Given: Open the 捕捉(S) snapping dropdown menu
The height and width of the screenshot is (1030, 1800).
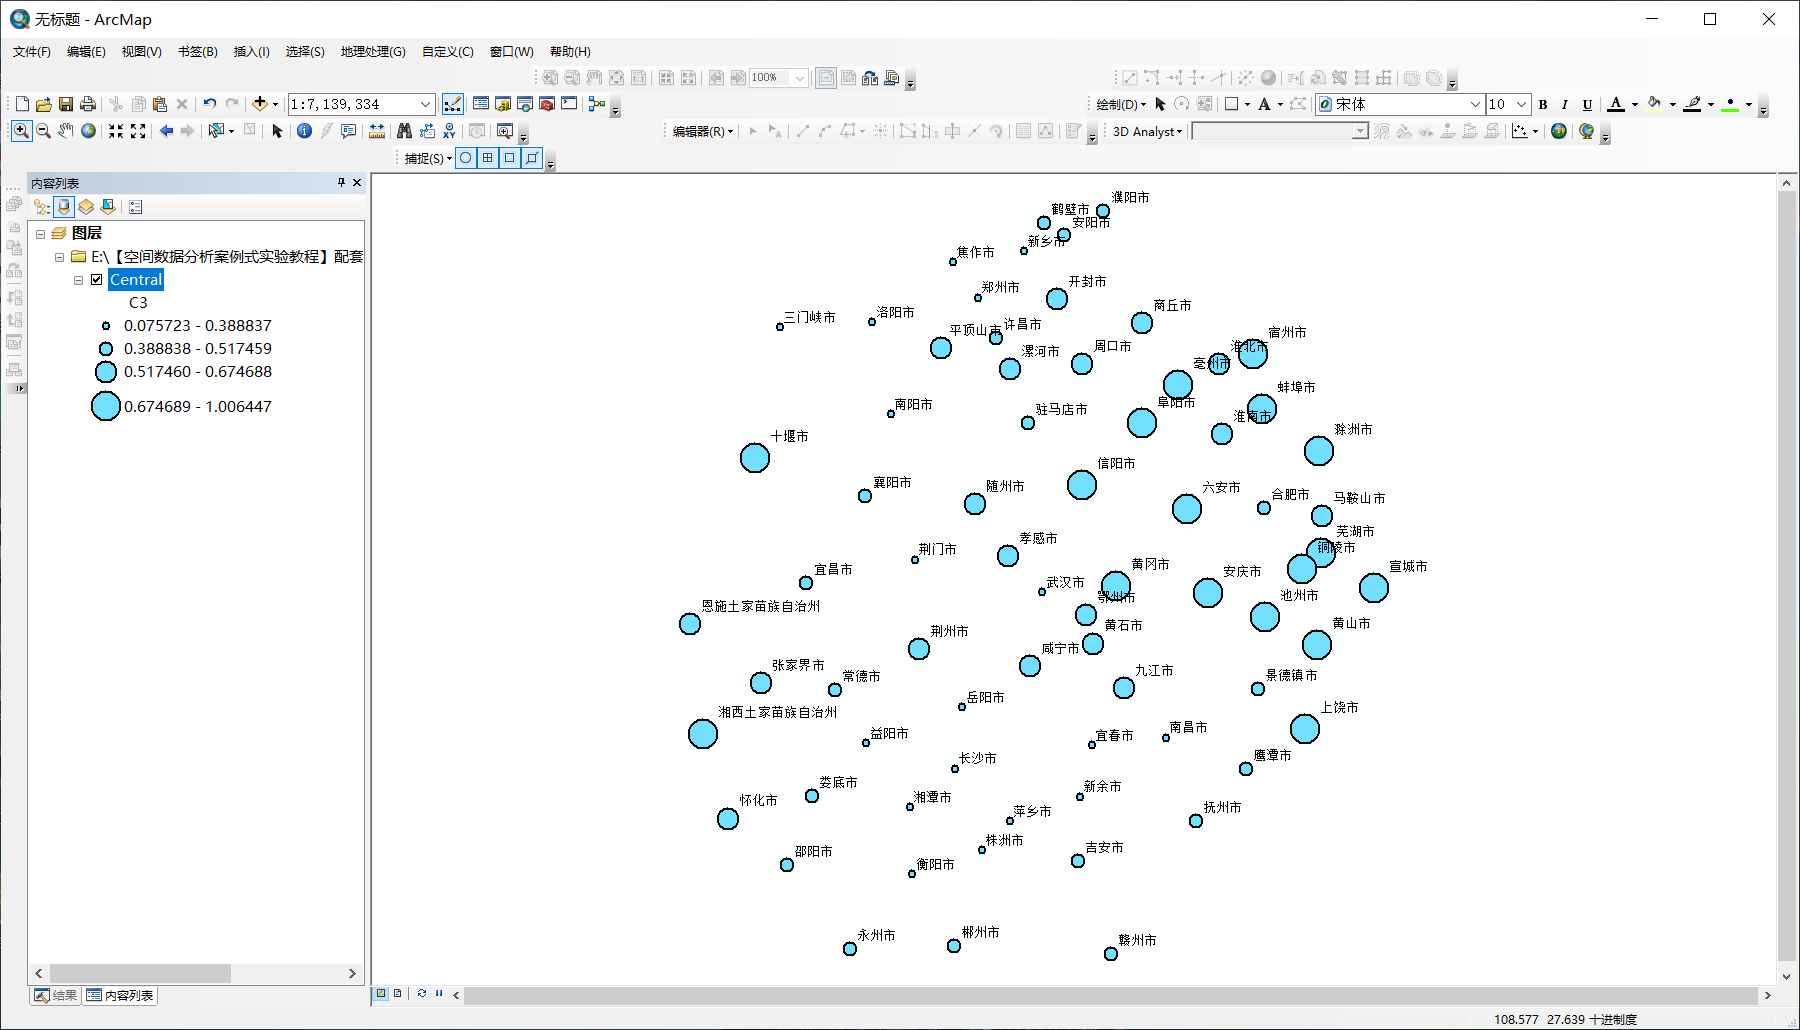Looking at the screenshot, I should [x=428, y=158].
